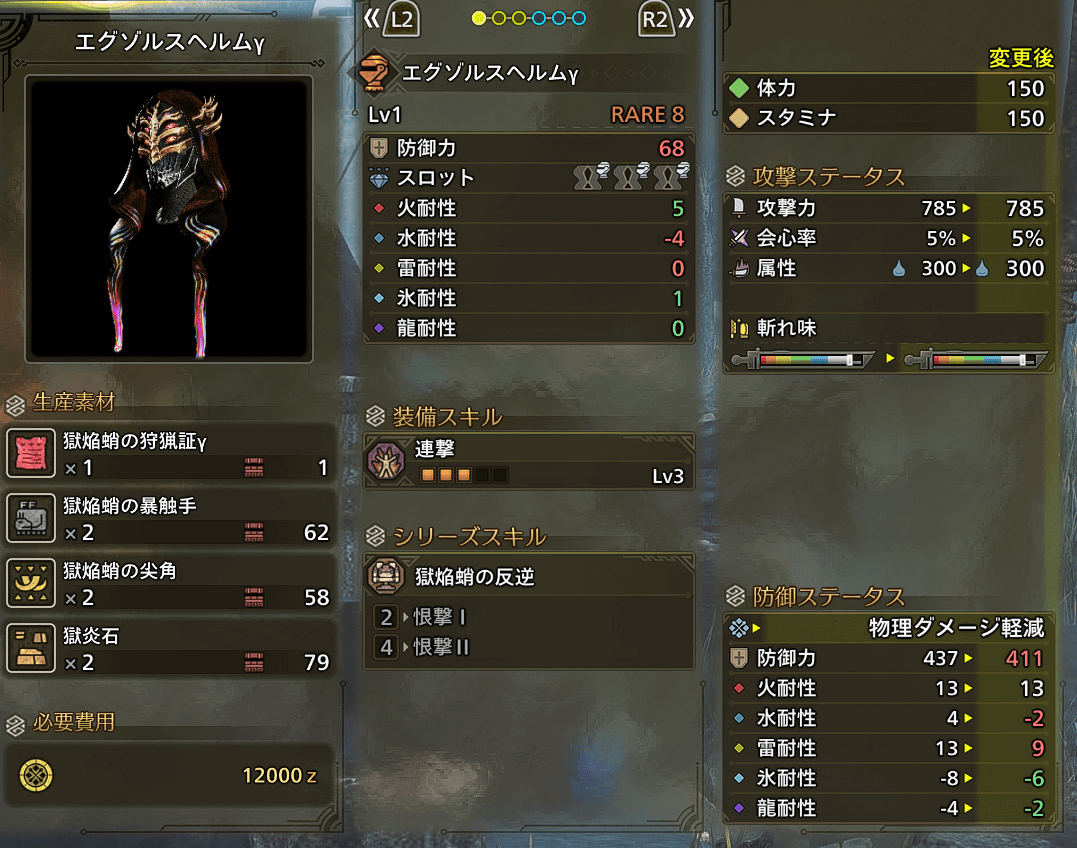This screenshot has height=848, width=1077.
Task: Select the 獄焔蛸の狩猟証γ material icon
Action: coord(30,453)
